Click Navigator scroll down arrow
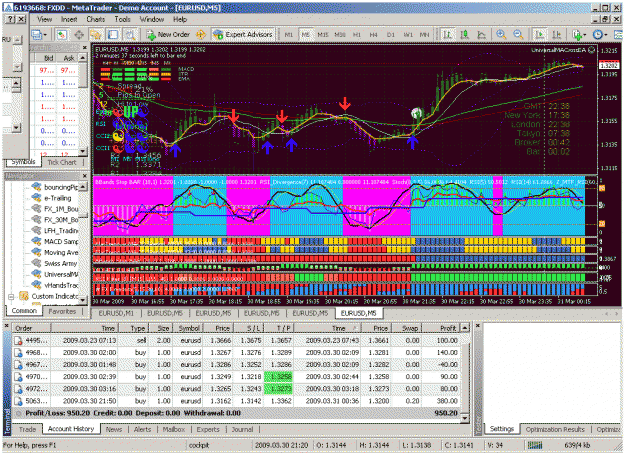This screenshot has height=453, width=625. [83, 299]
